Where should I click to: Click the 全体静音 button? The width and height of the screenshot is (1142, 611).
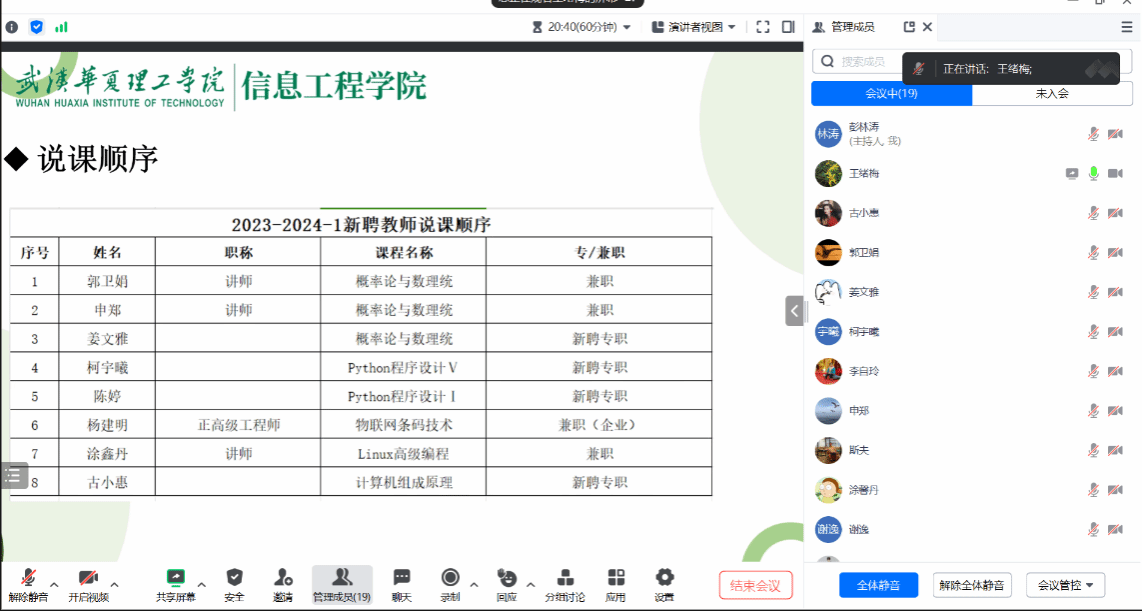tap(876, 585)
